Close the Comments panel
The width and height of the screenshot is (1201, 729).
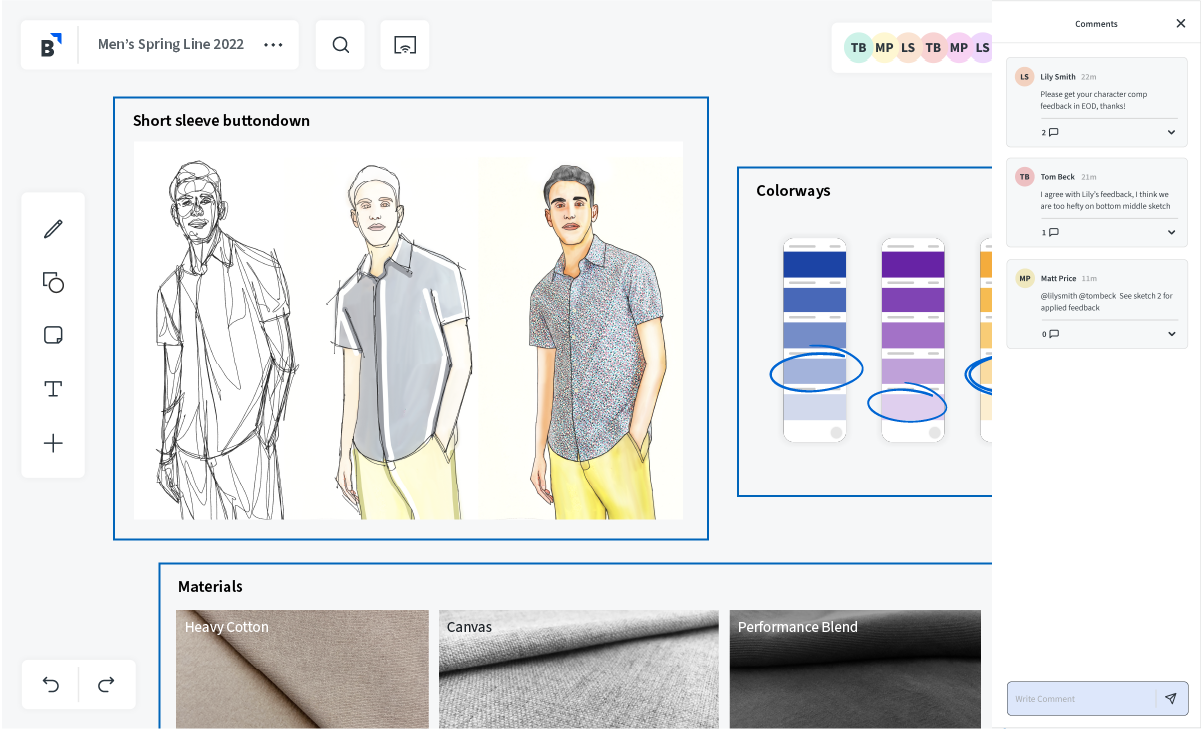coord(1180,23)
